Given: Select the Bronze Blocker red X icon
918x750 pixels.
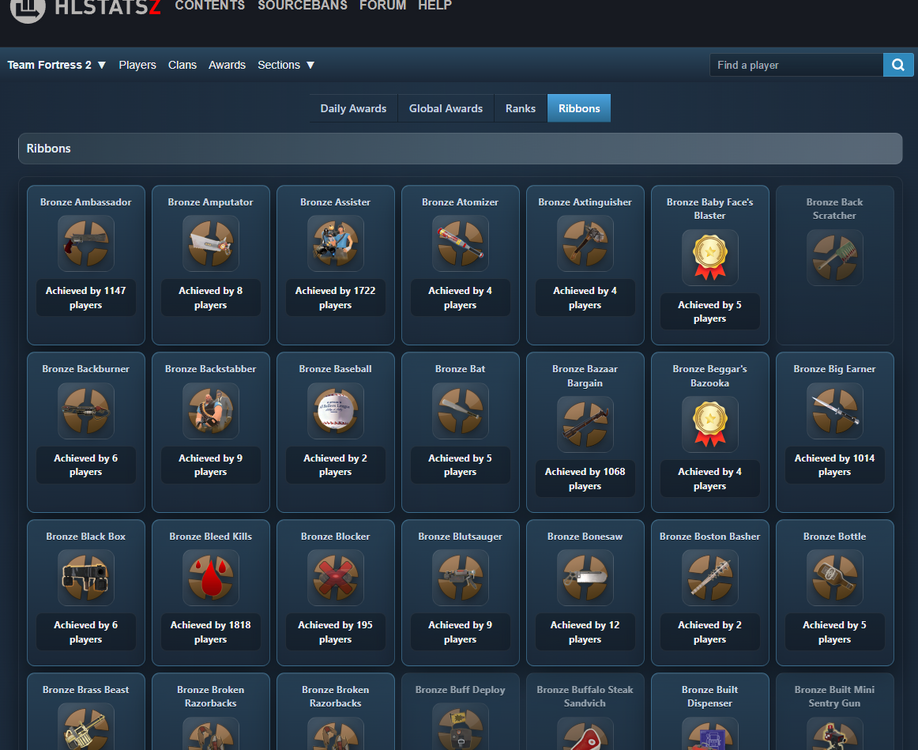Looking at the screenshot, I should point(335,578).
